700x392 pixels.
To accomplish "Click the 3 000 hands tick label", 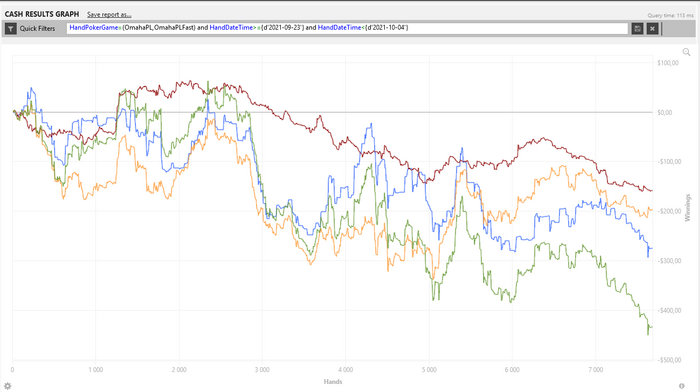I will (x=262, y=370).
